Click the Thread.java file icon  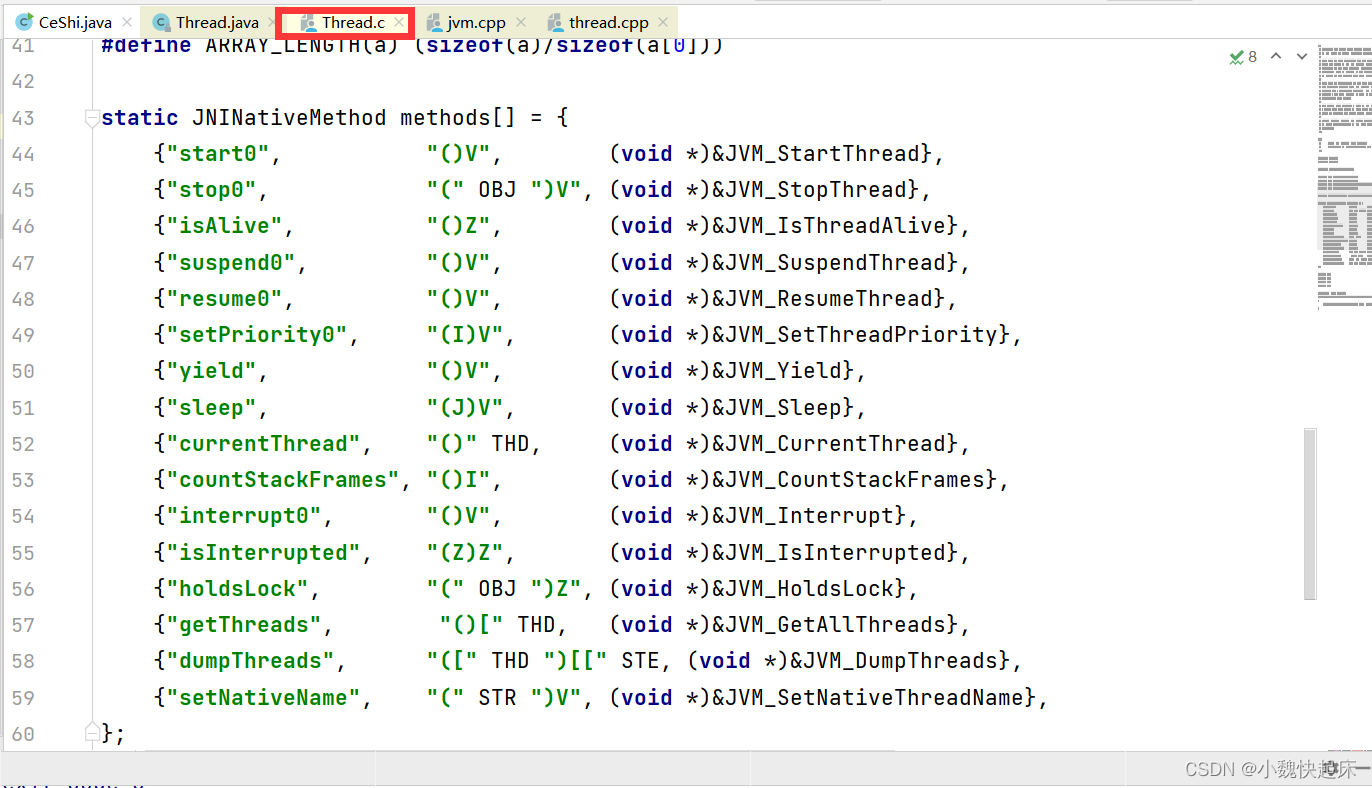click(161, 22)
